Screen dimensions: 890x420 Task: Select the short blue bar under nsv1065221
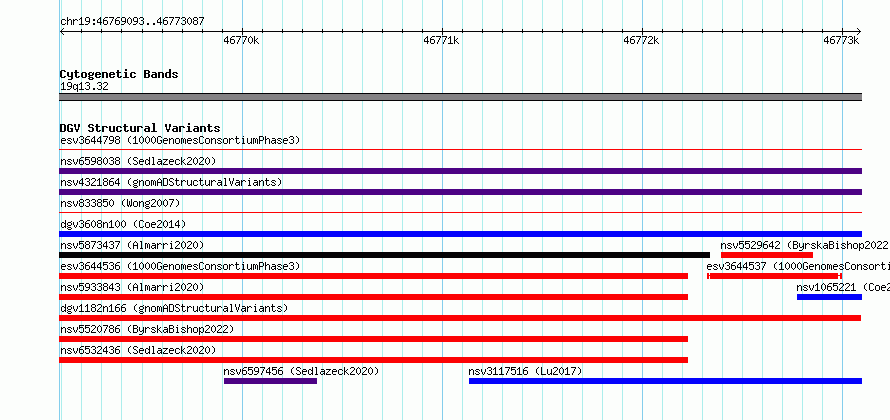click(829, 297)
